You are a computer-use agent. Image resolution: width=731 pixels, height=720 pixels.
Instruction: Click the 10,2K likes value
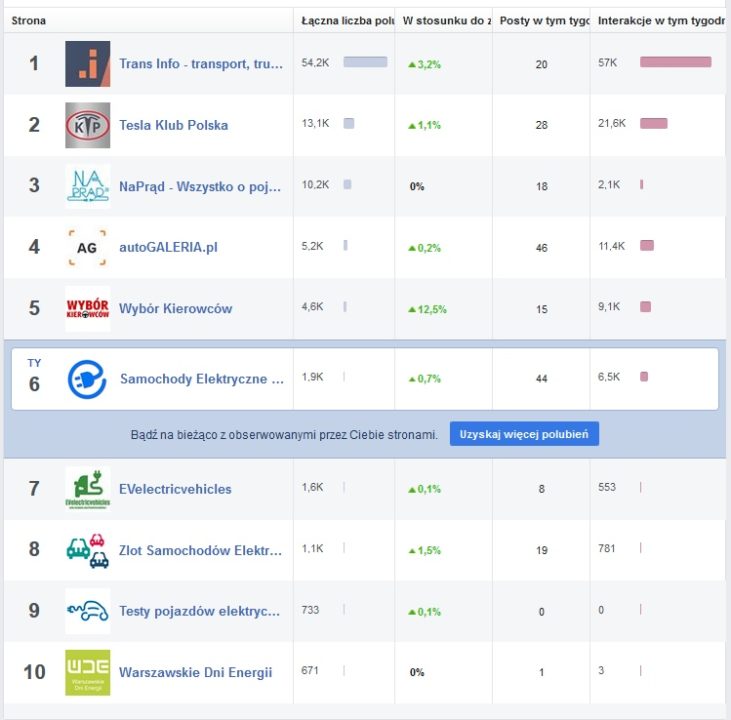315,185
